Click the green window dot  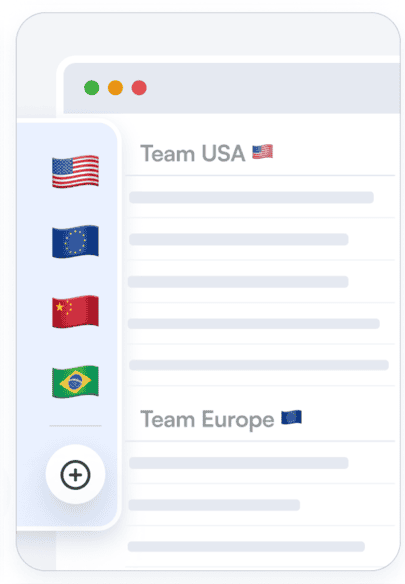(92, 88)
